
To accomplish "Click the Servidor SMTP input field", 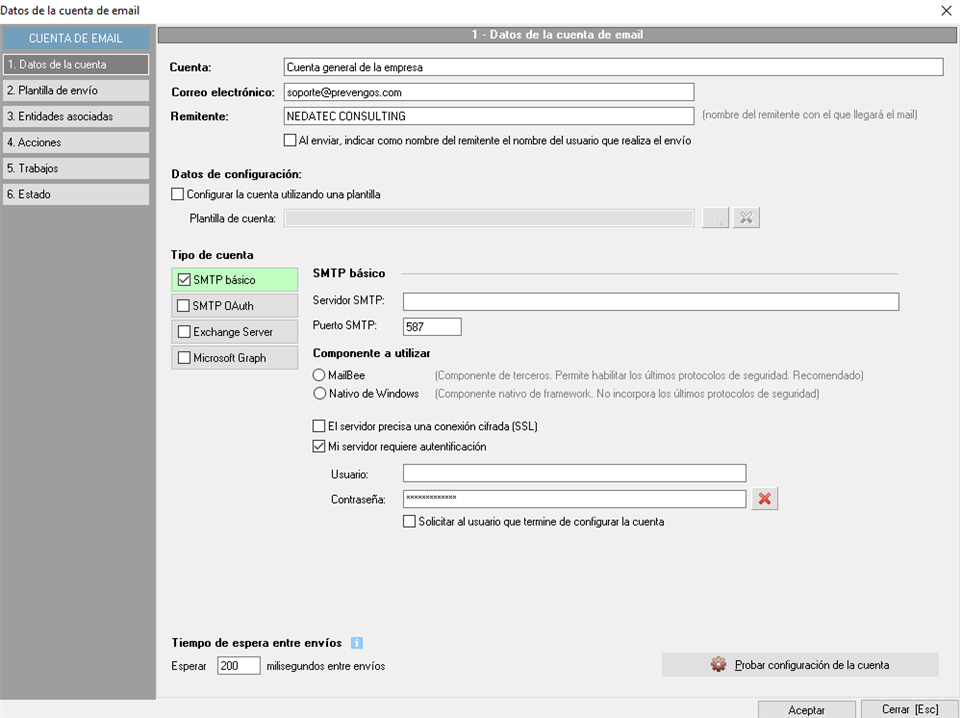I will (651, 301).
